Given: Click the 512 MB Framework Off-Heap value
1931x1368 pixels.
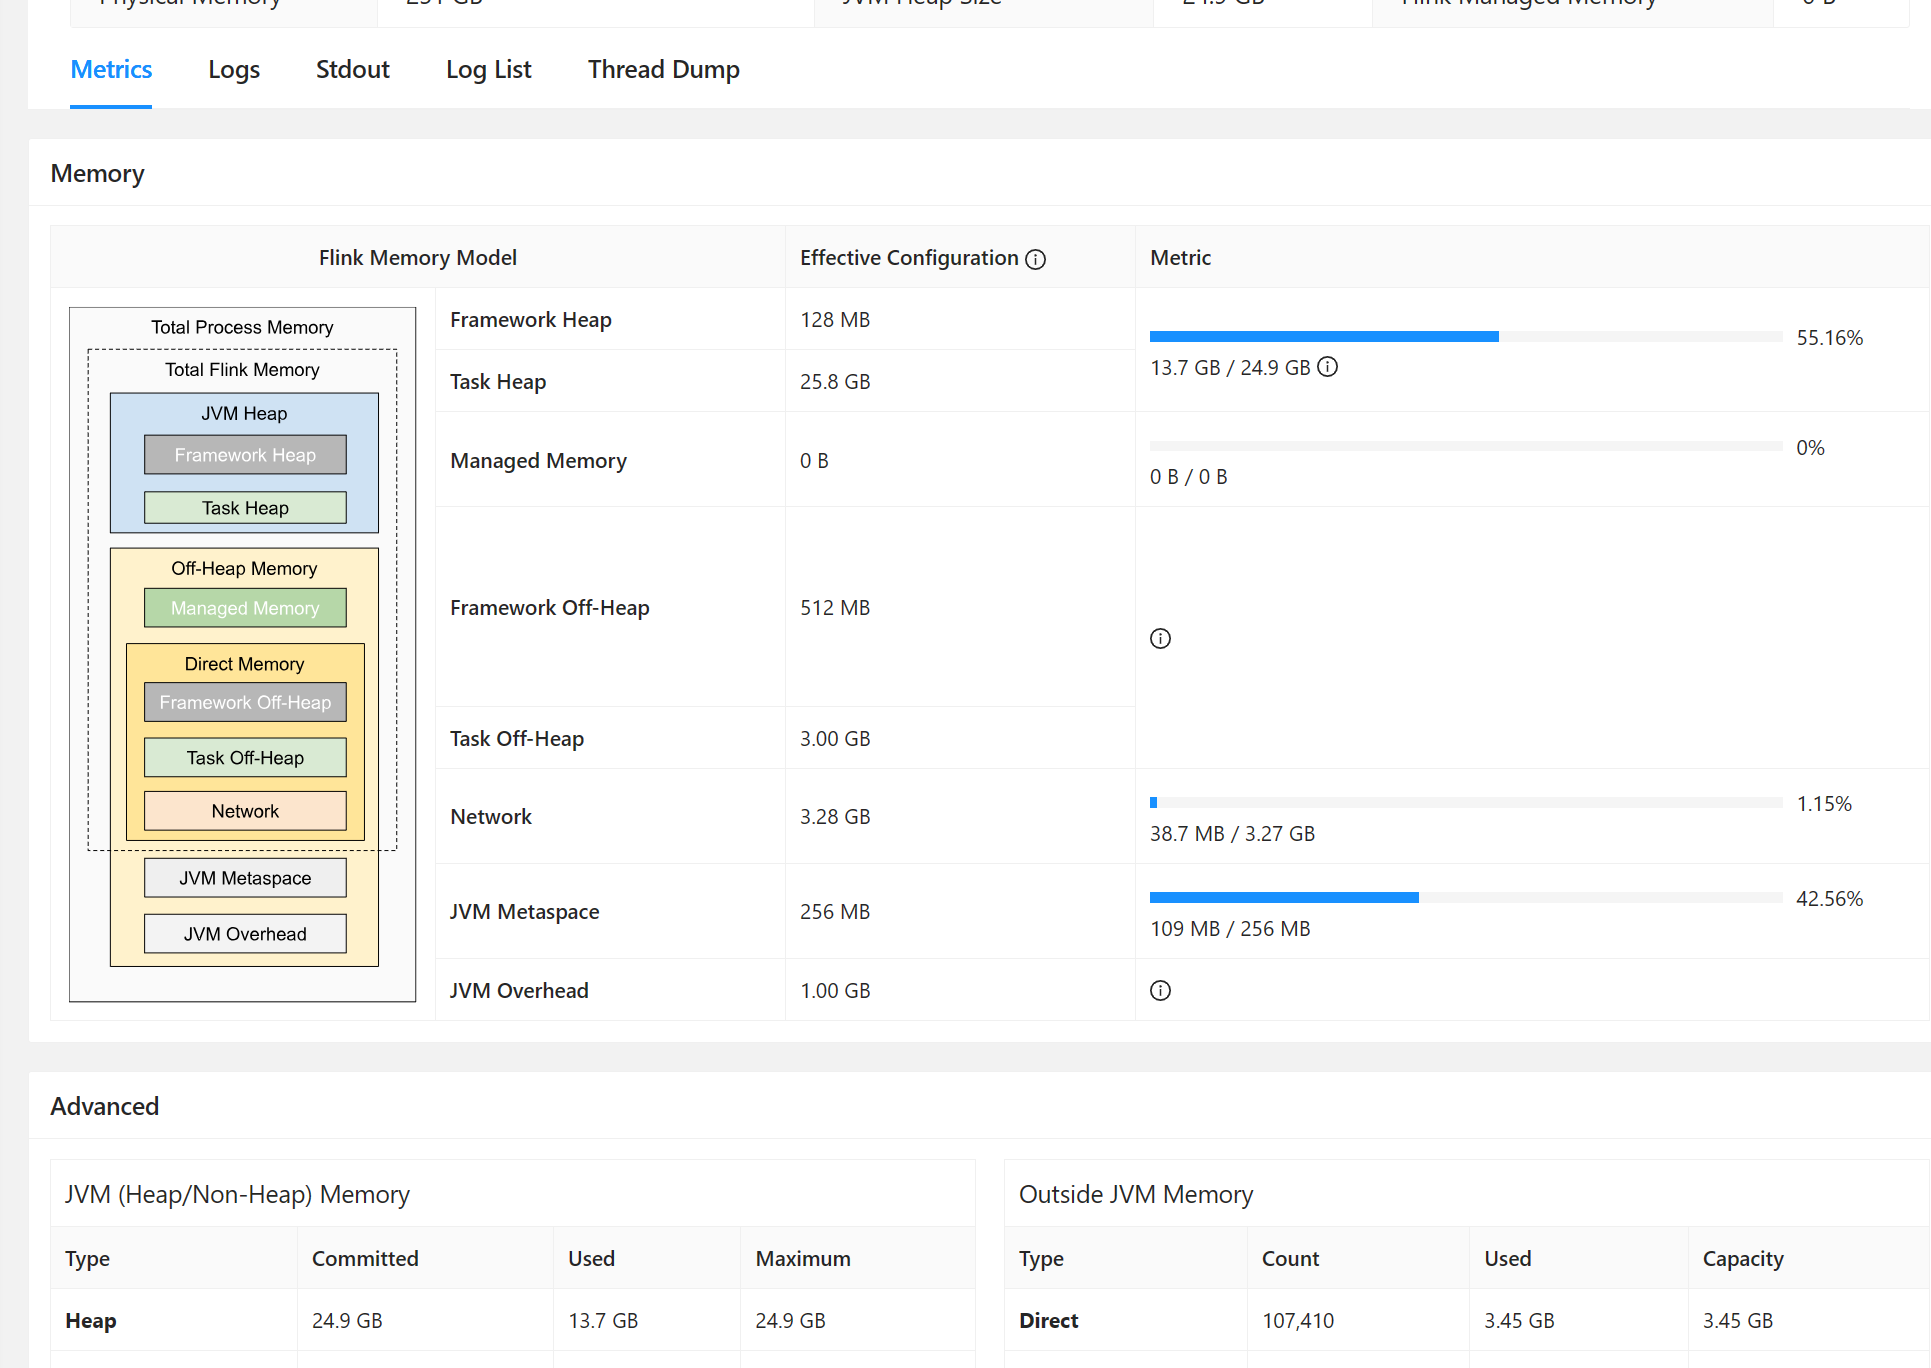Looking at the screenshot, I should coord(835,607).
